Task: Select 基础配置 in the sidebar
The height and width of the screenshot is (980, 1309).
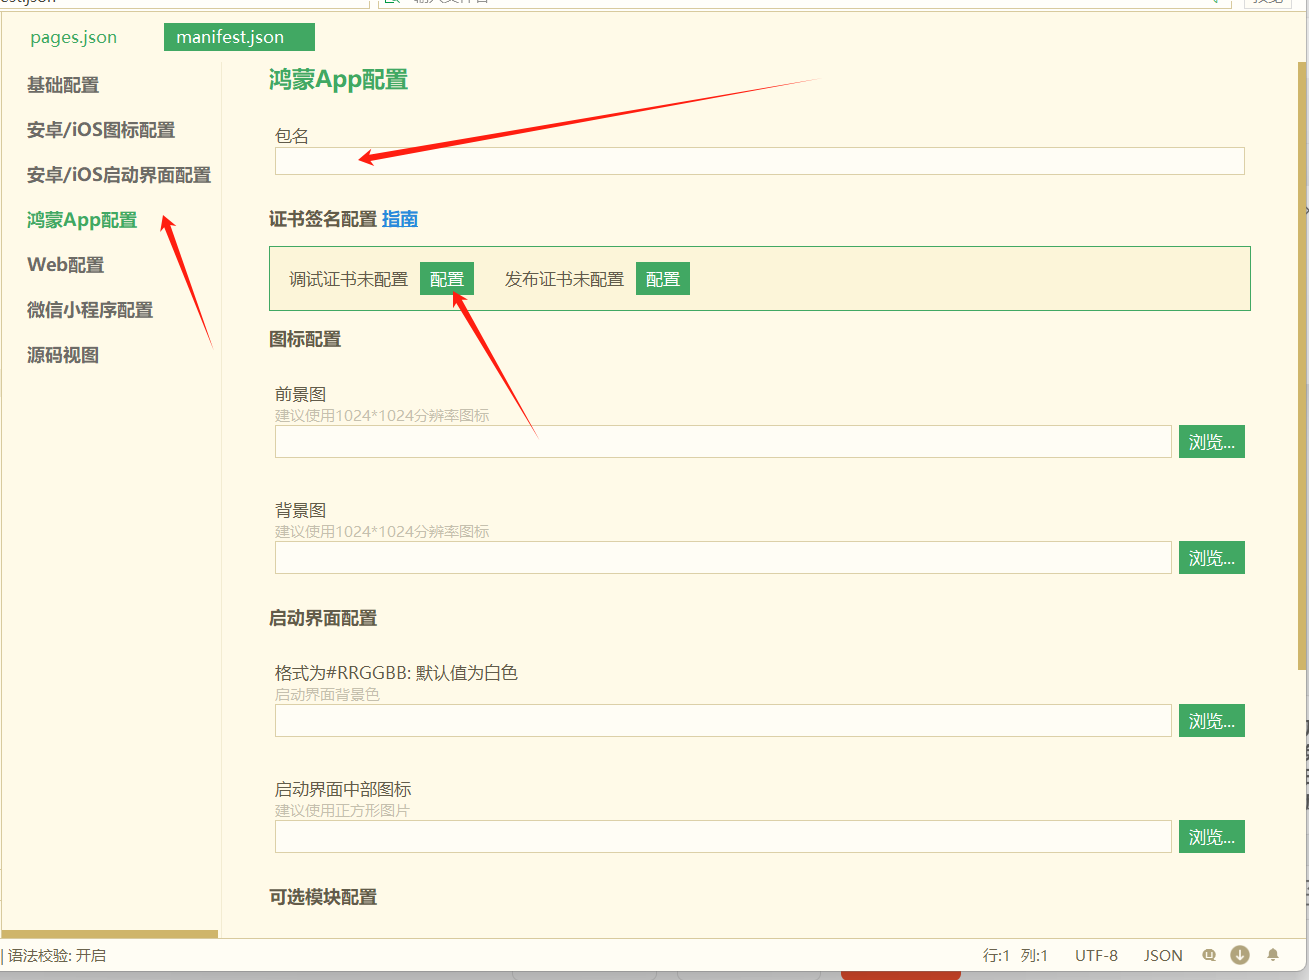Action: (x=63, y=85)
